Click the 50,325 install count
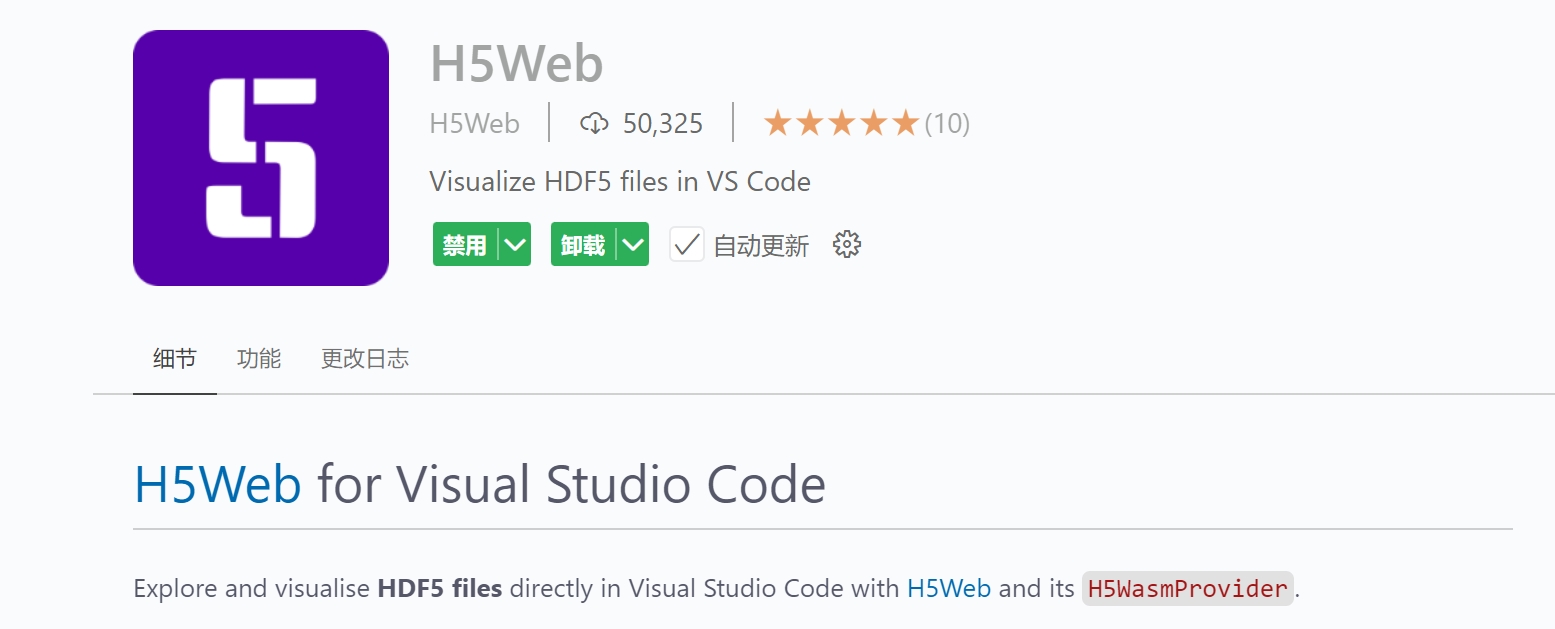Image resolution: width=1555 pixels, height=629 pixels. click(x=663, y=124)
